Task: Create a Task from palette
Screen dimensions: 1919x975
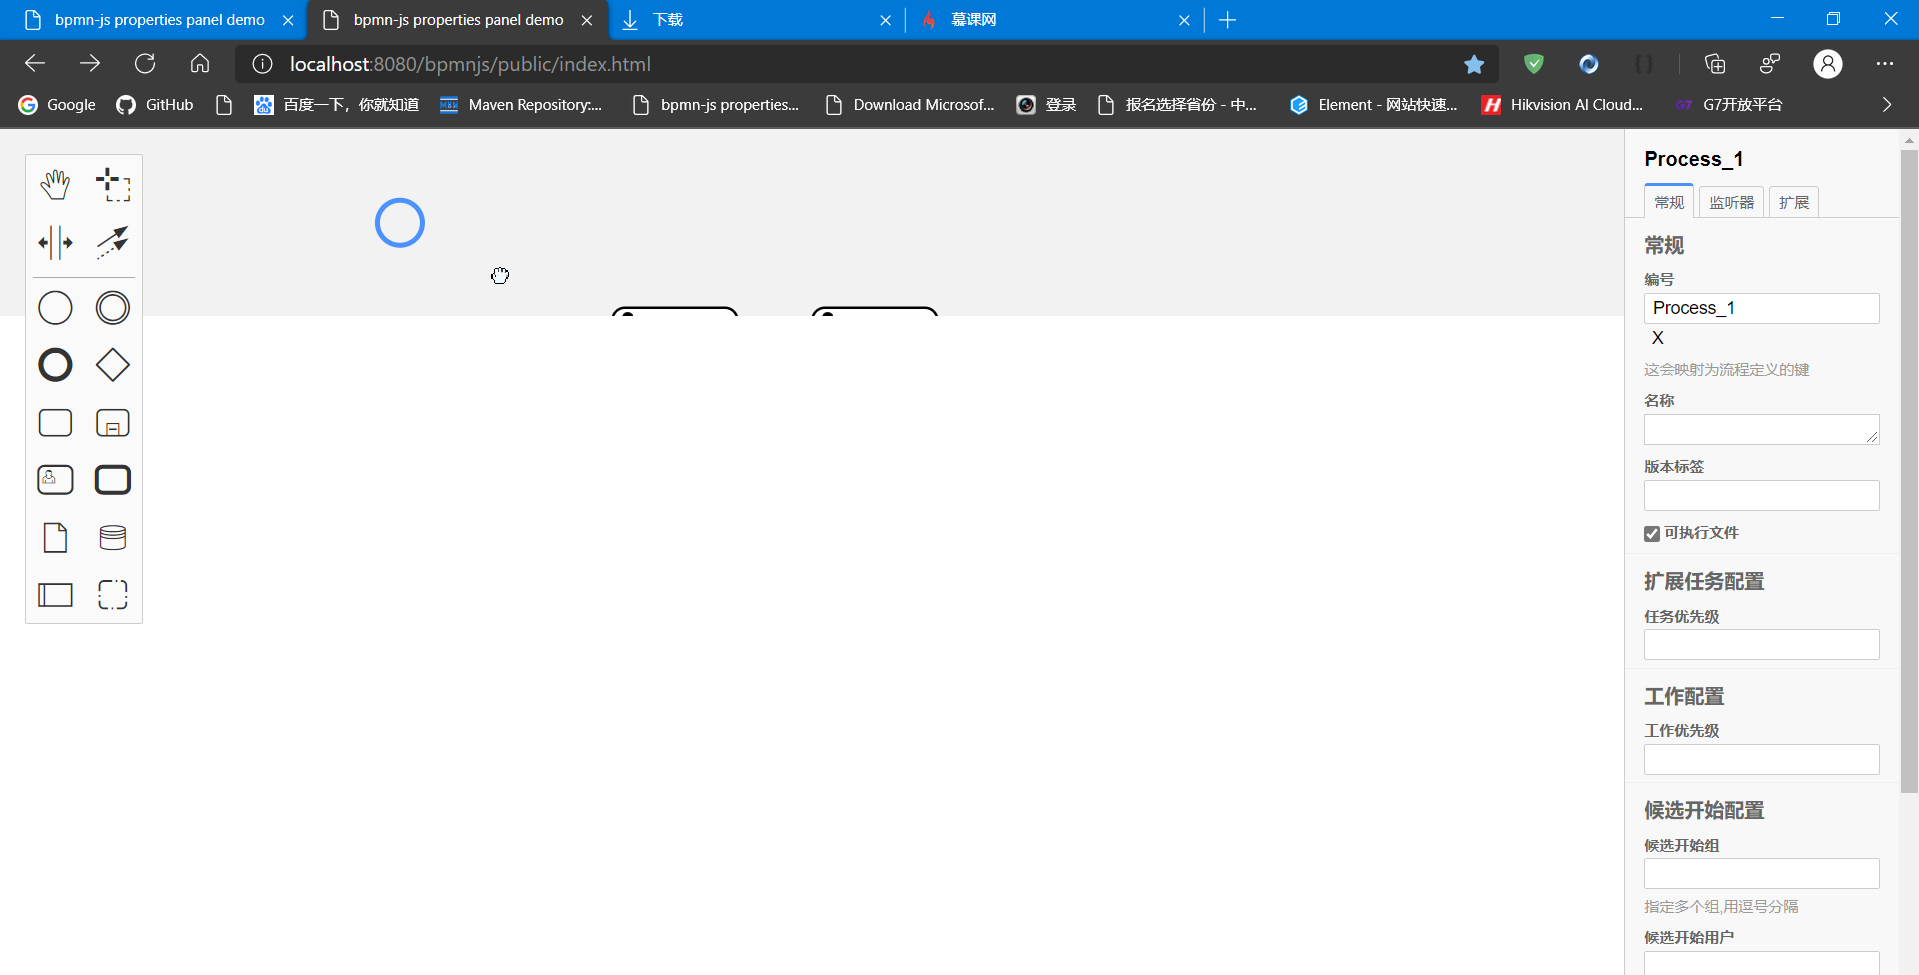Action: click(55, 423)
